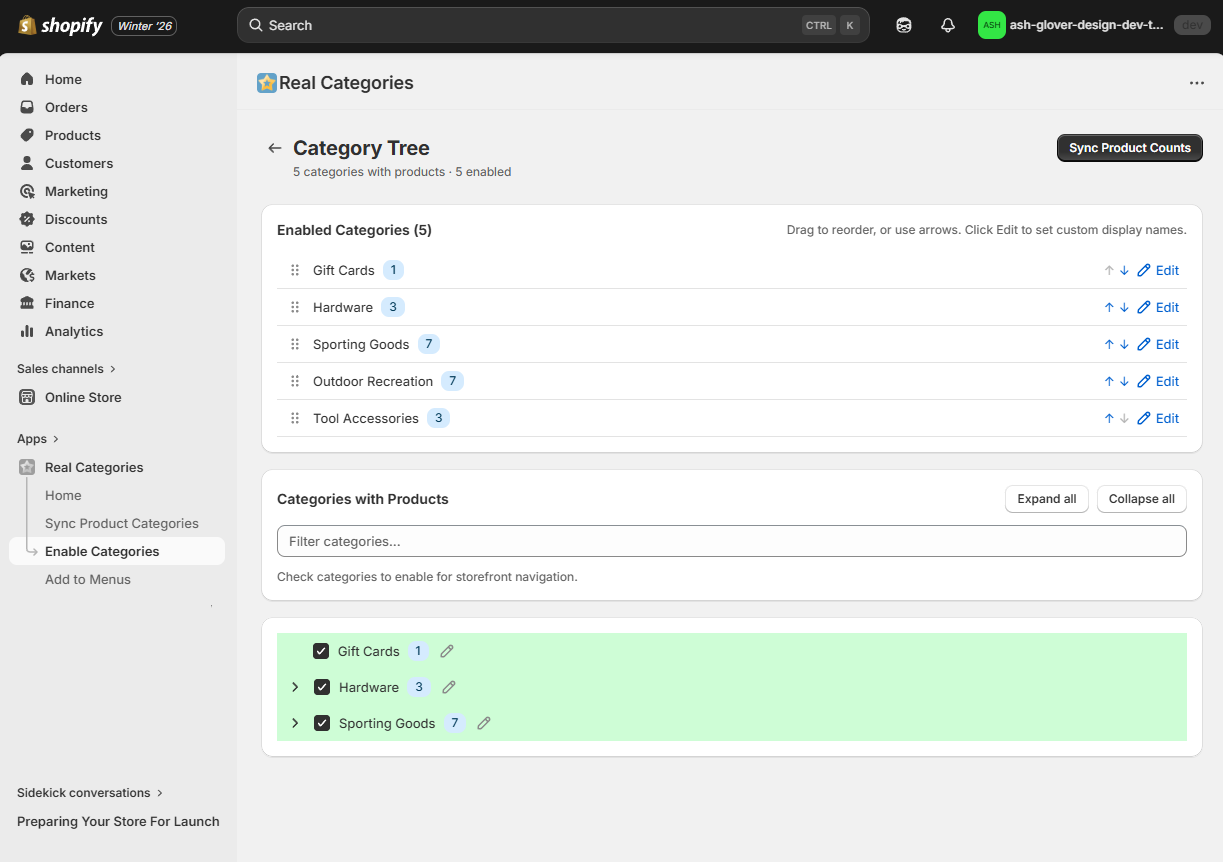Click the drag handle beside Sporting Goods

[x=294, y=343]
